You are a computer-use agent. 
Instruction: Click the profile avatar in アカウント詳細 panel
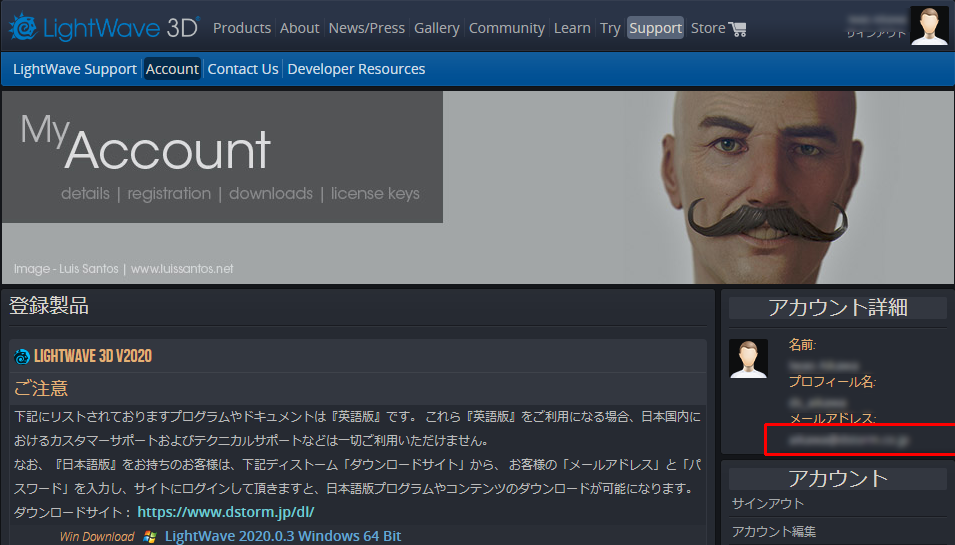pos(749,359)
